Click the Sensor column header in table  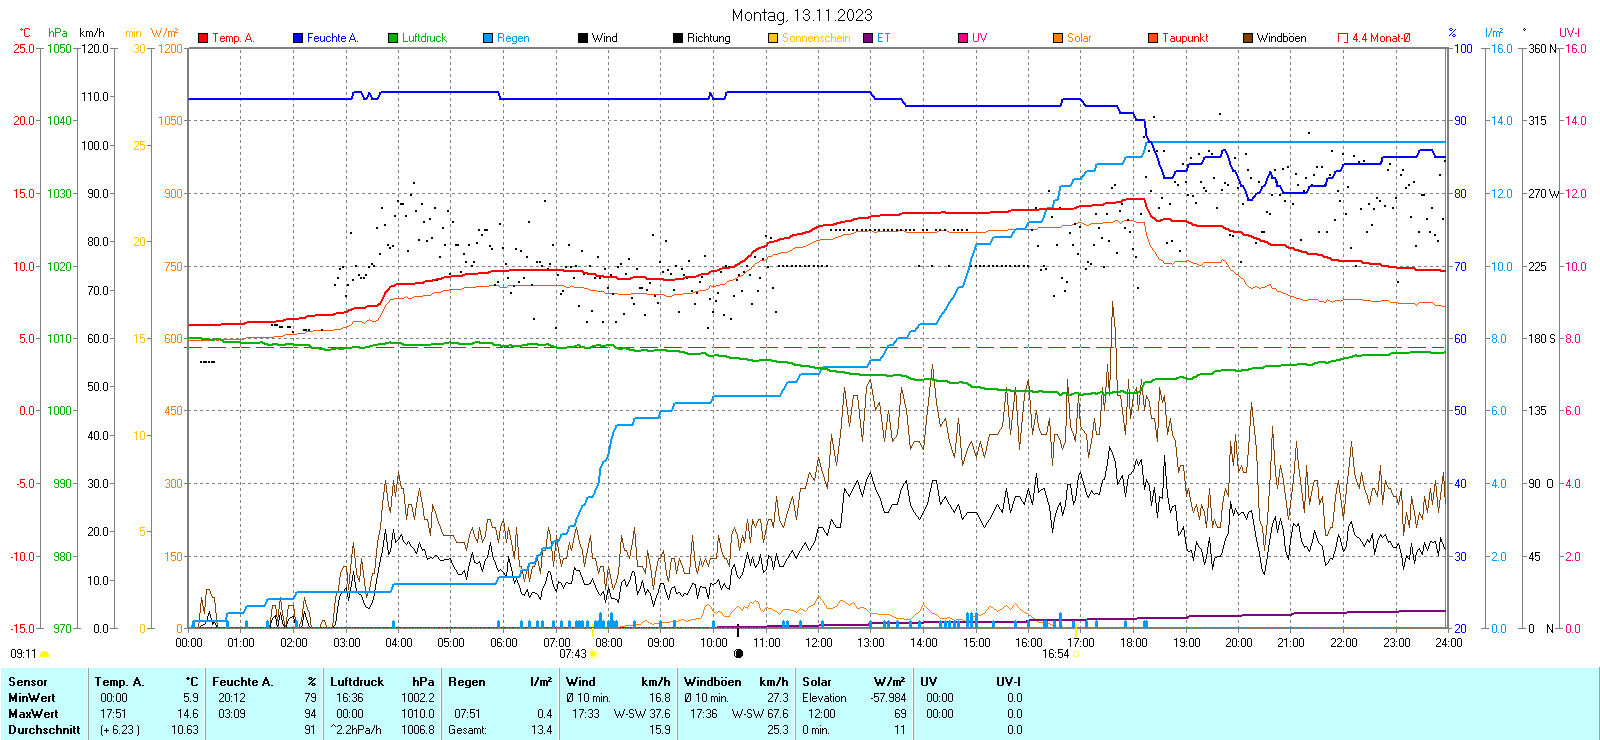(x=28, y=682)
